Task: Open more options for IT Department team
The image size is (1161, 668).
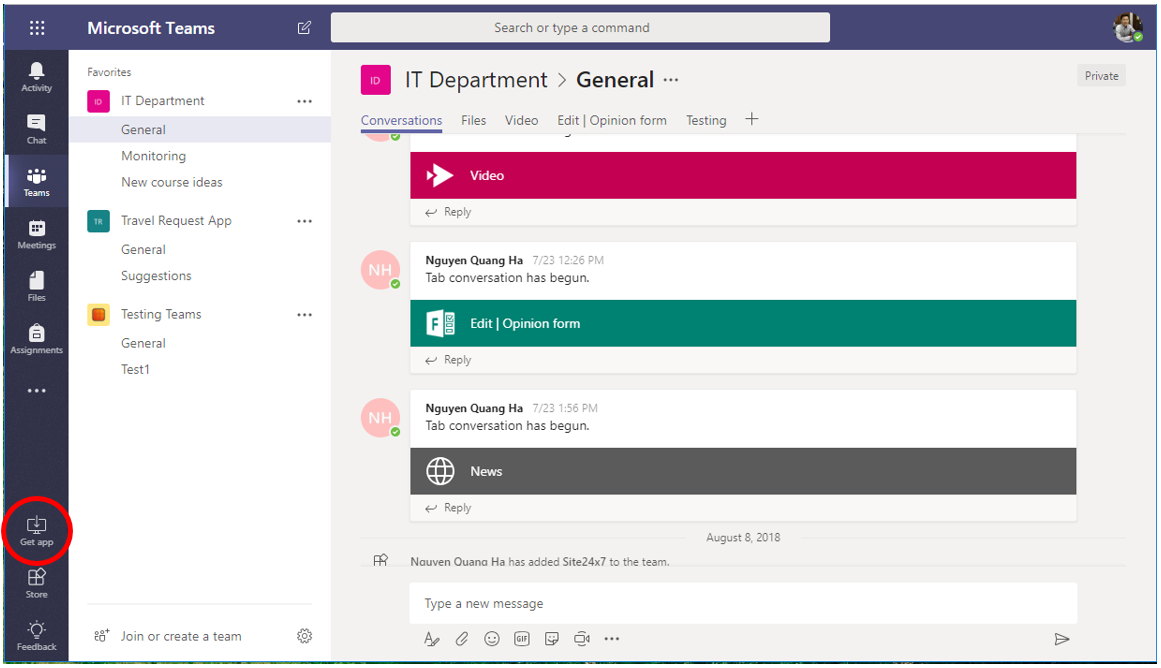Action: pos(304,100)
